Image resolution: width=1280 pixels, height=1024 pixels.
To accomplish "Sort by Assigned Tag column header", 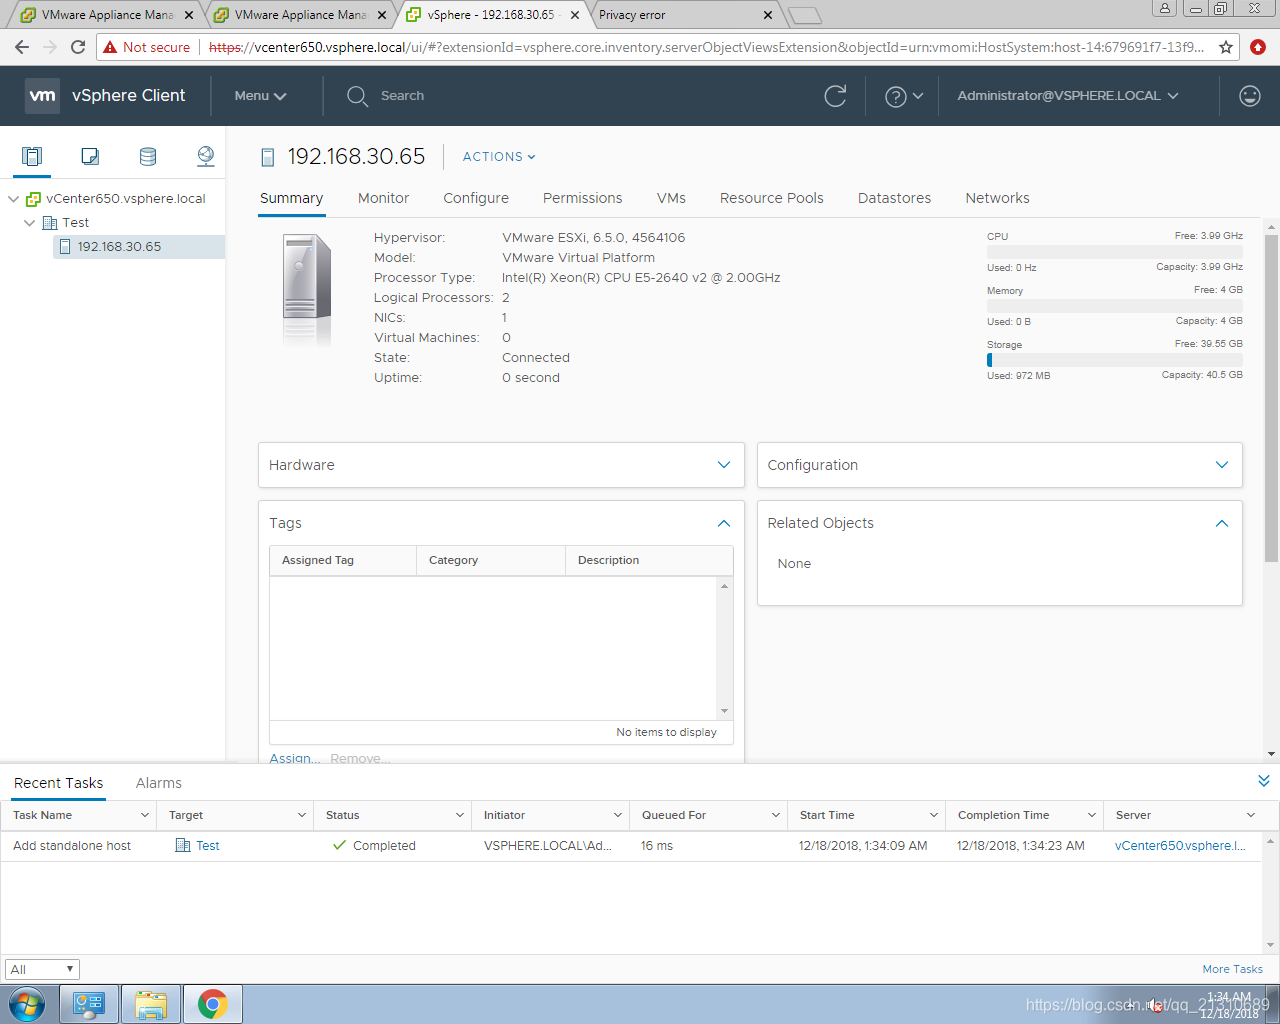I will [342, 560].
